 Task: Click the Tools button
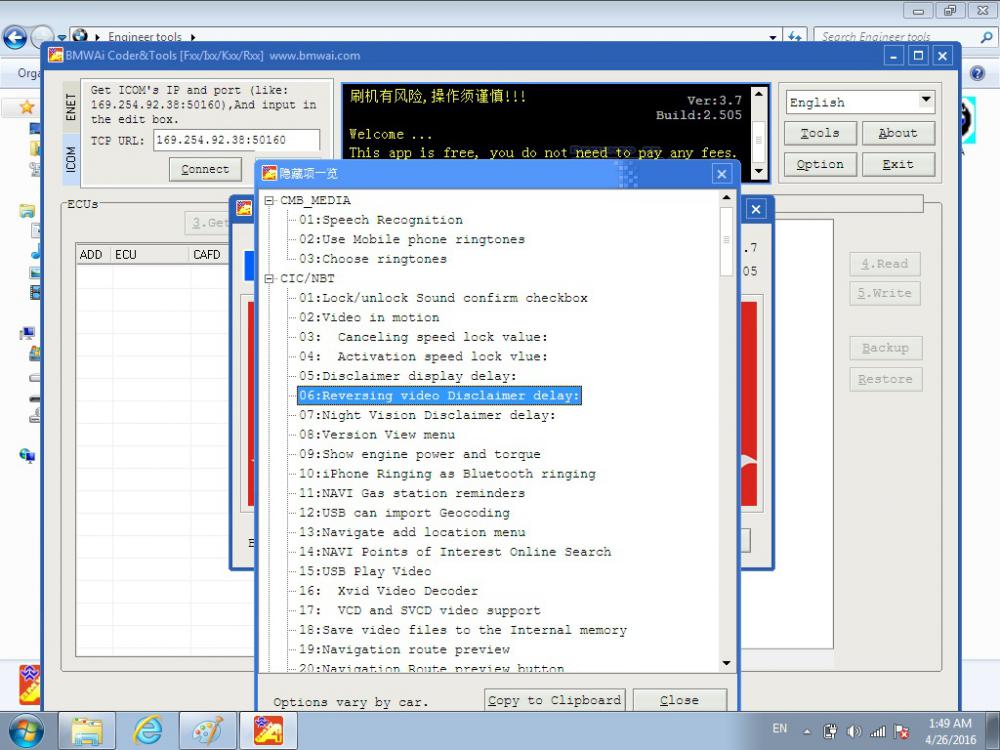819,133
